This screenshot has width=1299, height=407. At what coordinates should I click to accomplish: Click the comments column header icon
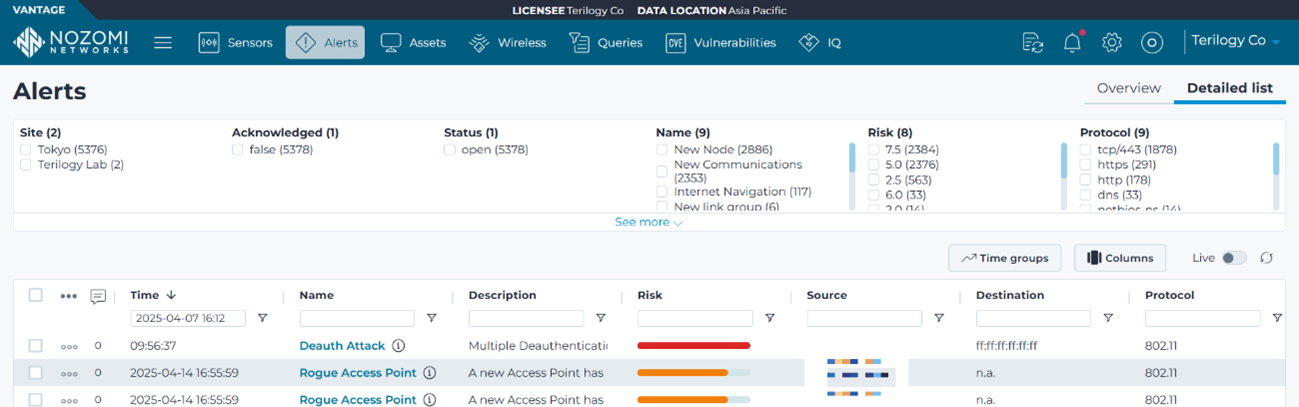(x=98, y=296)
